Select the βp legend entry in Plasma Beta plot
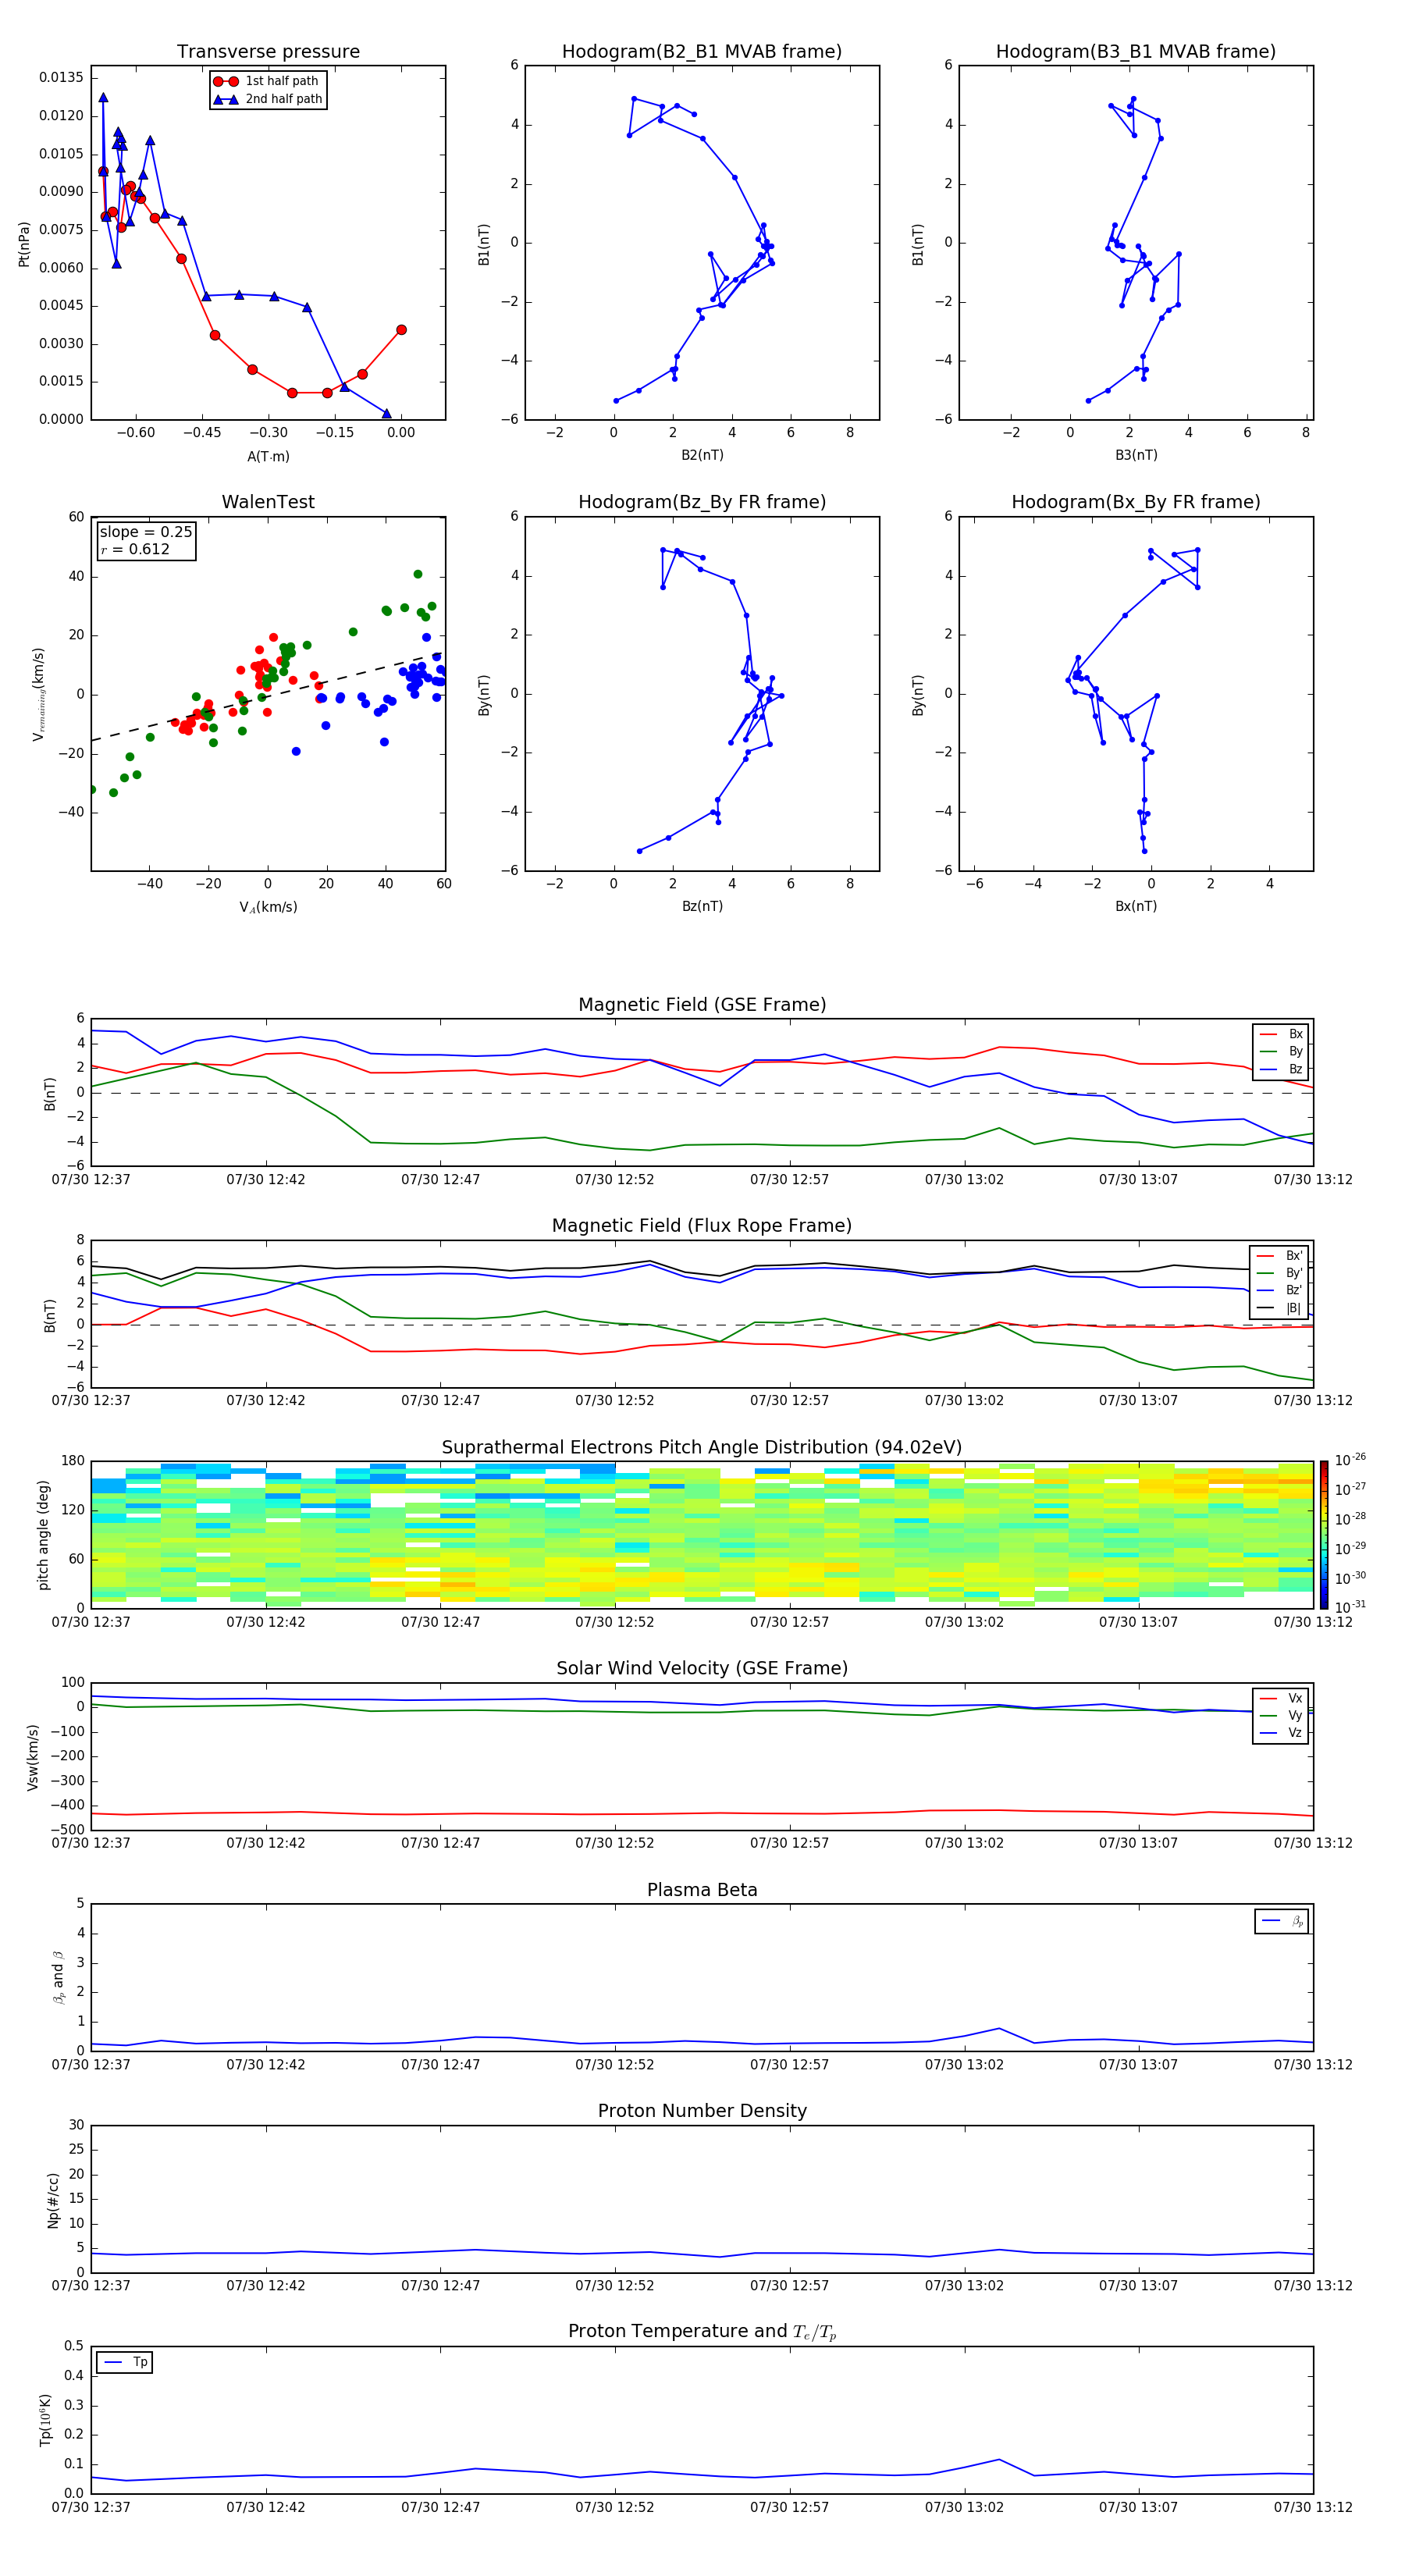The image size is (1405, 2576). coord(1282,1921)
